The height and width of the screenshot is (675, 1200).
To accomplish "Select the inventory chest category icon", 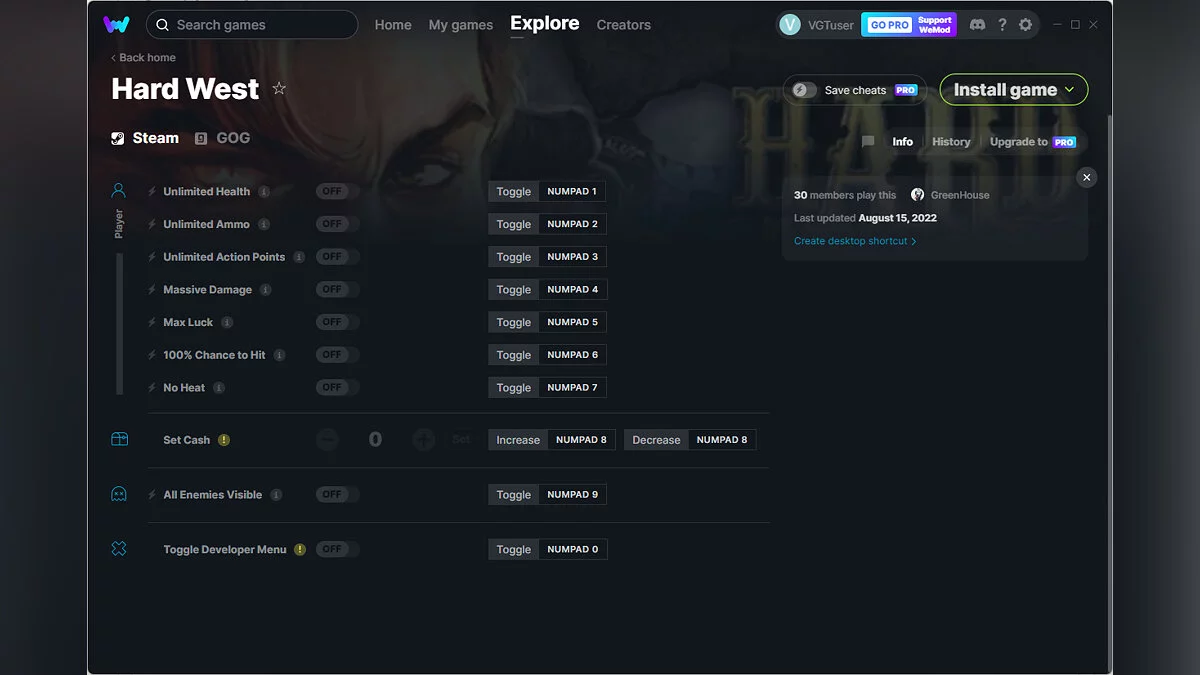I will (x=119, y=439).
